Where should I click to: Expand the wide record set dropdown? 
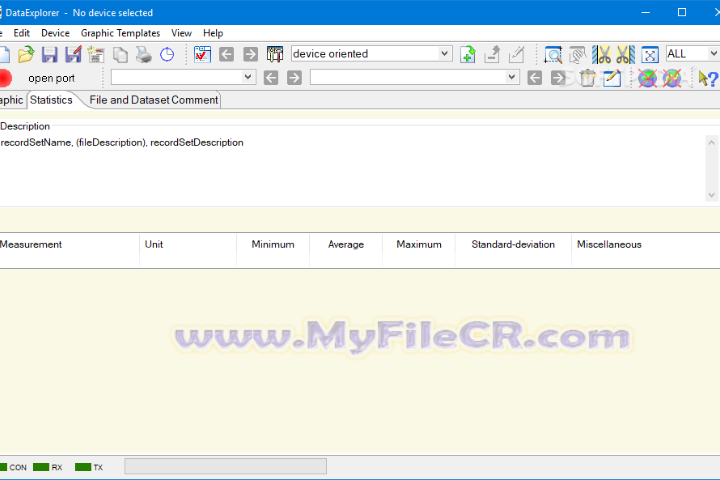511,77
